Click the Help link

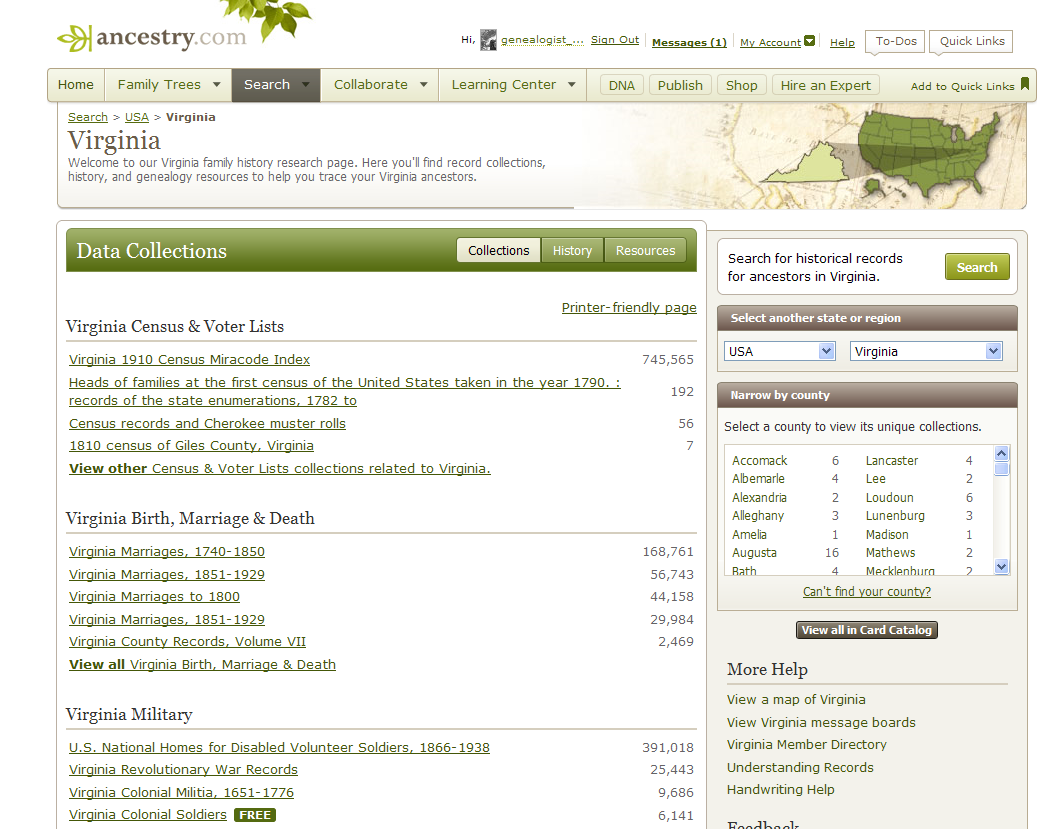point(842,42)
